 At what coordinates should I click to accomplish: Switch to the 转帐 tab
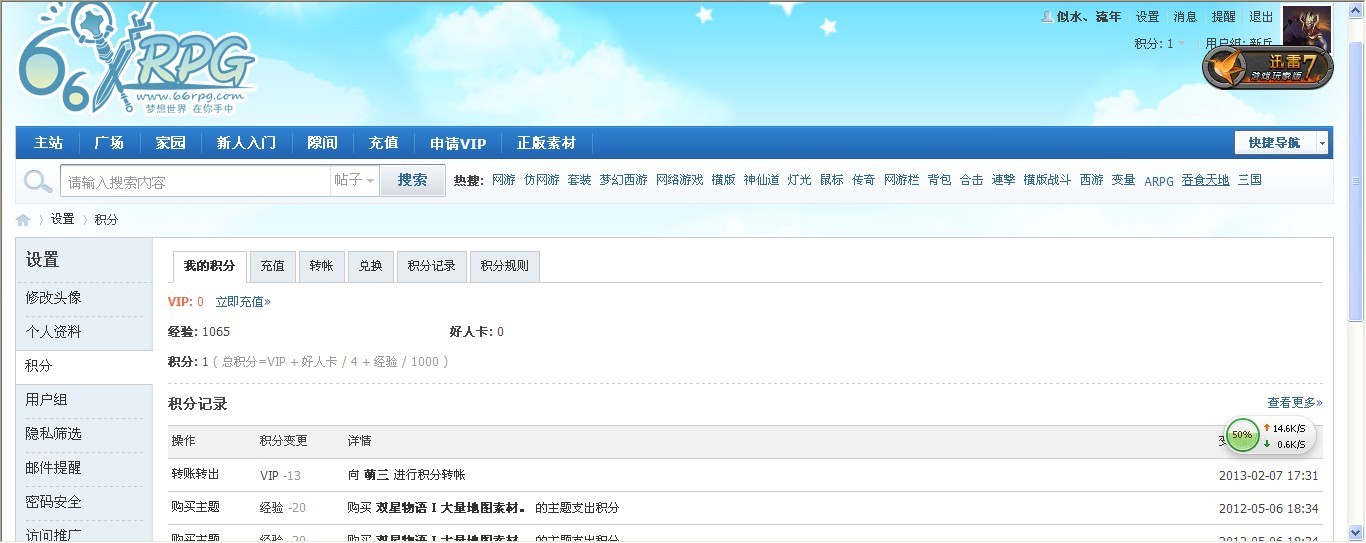pyautogui.click(x=321, y=266)
